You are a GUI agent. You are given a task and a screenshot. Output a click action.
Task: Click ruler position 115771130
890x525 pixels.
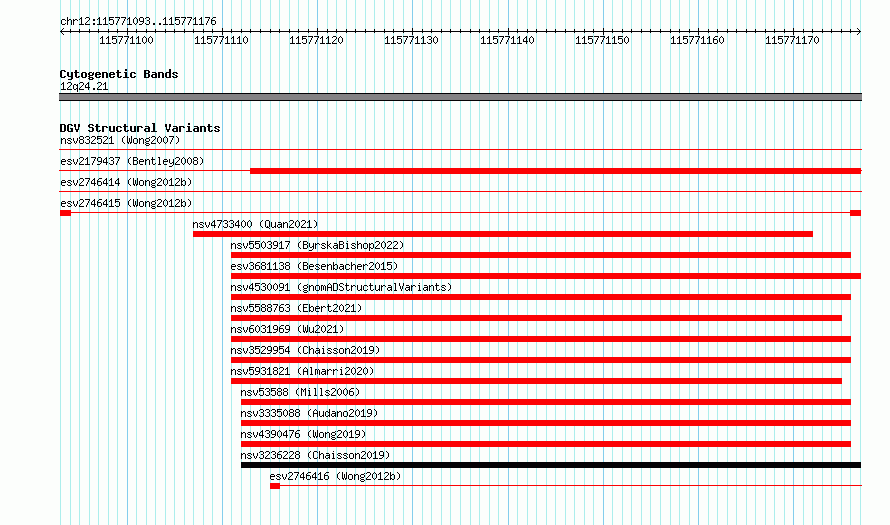click(x=411, y=40)
